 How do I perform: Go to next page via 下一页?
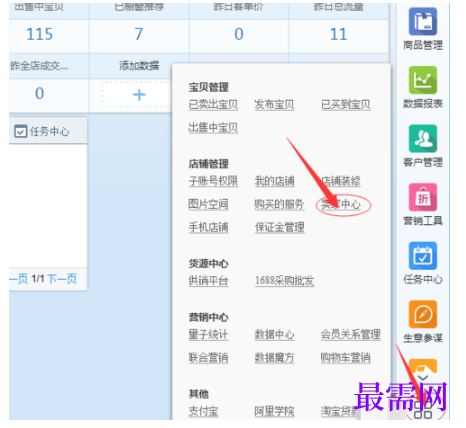click(x=62, y=279)
